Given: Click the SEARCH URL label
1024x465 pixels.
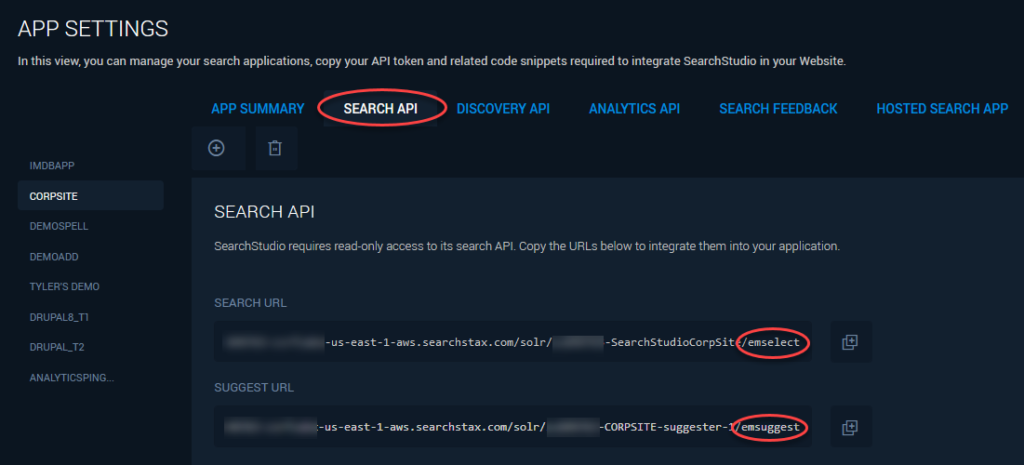Looking at the screenshot, I should tap(250, 303).
